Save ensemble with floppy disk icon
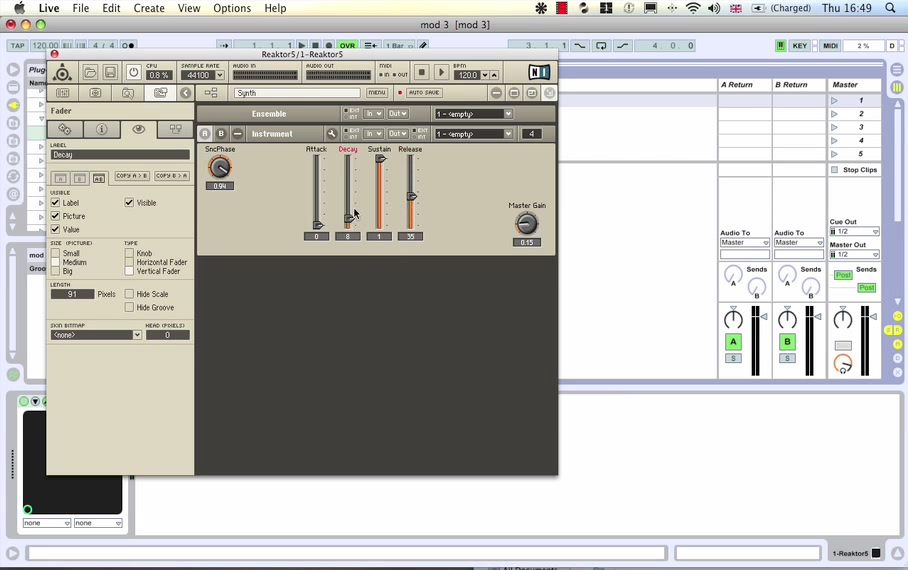 tap(110, 72)
